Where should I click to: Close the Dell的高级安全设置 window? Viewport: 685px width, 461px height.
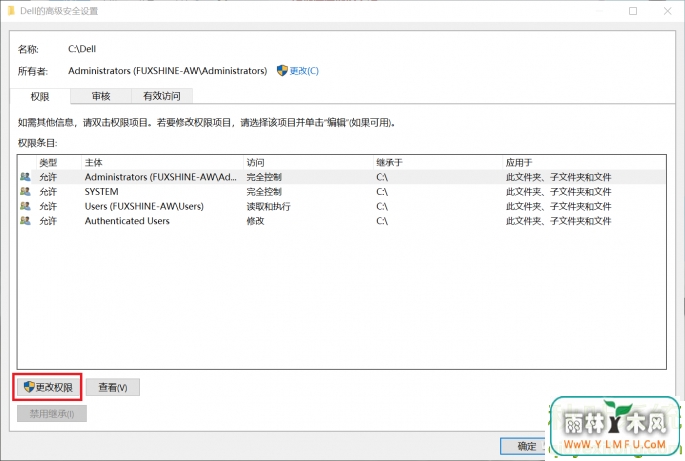(x=667, y=11)
